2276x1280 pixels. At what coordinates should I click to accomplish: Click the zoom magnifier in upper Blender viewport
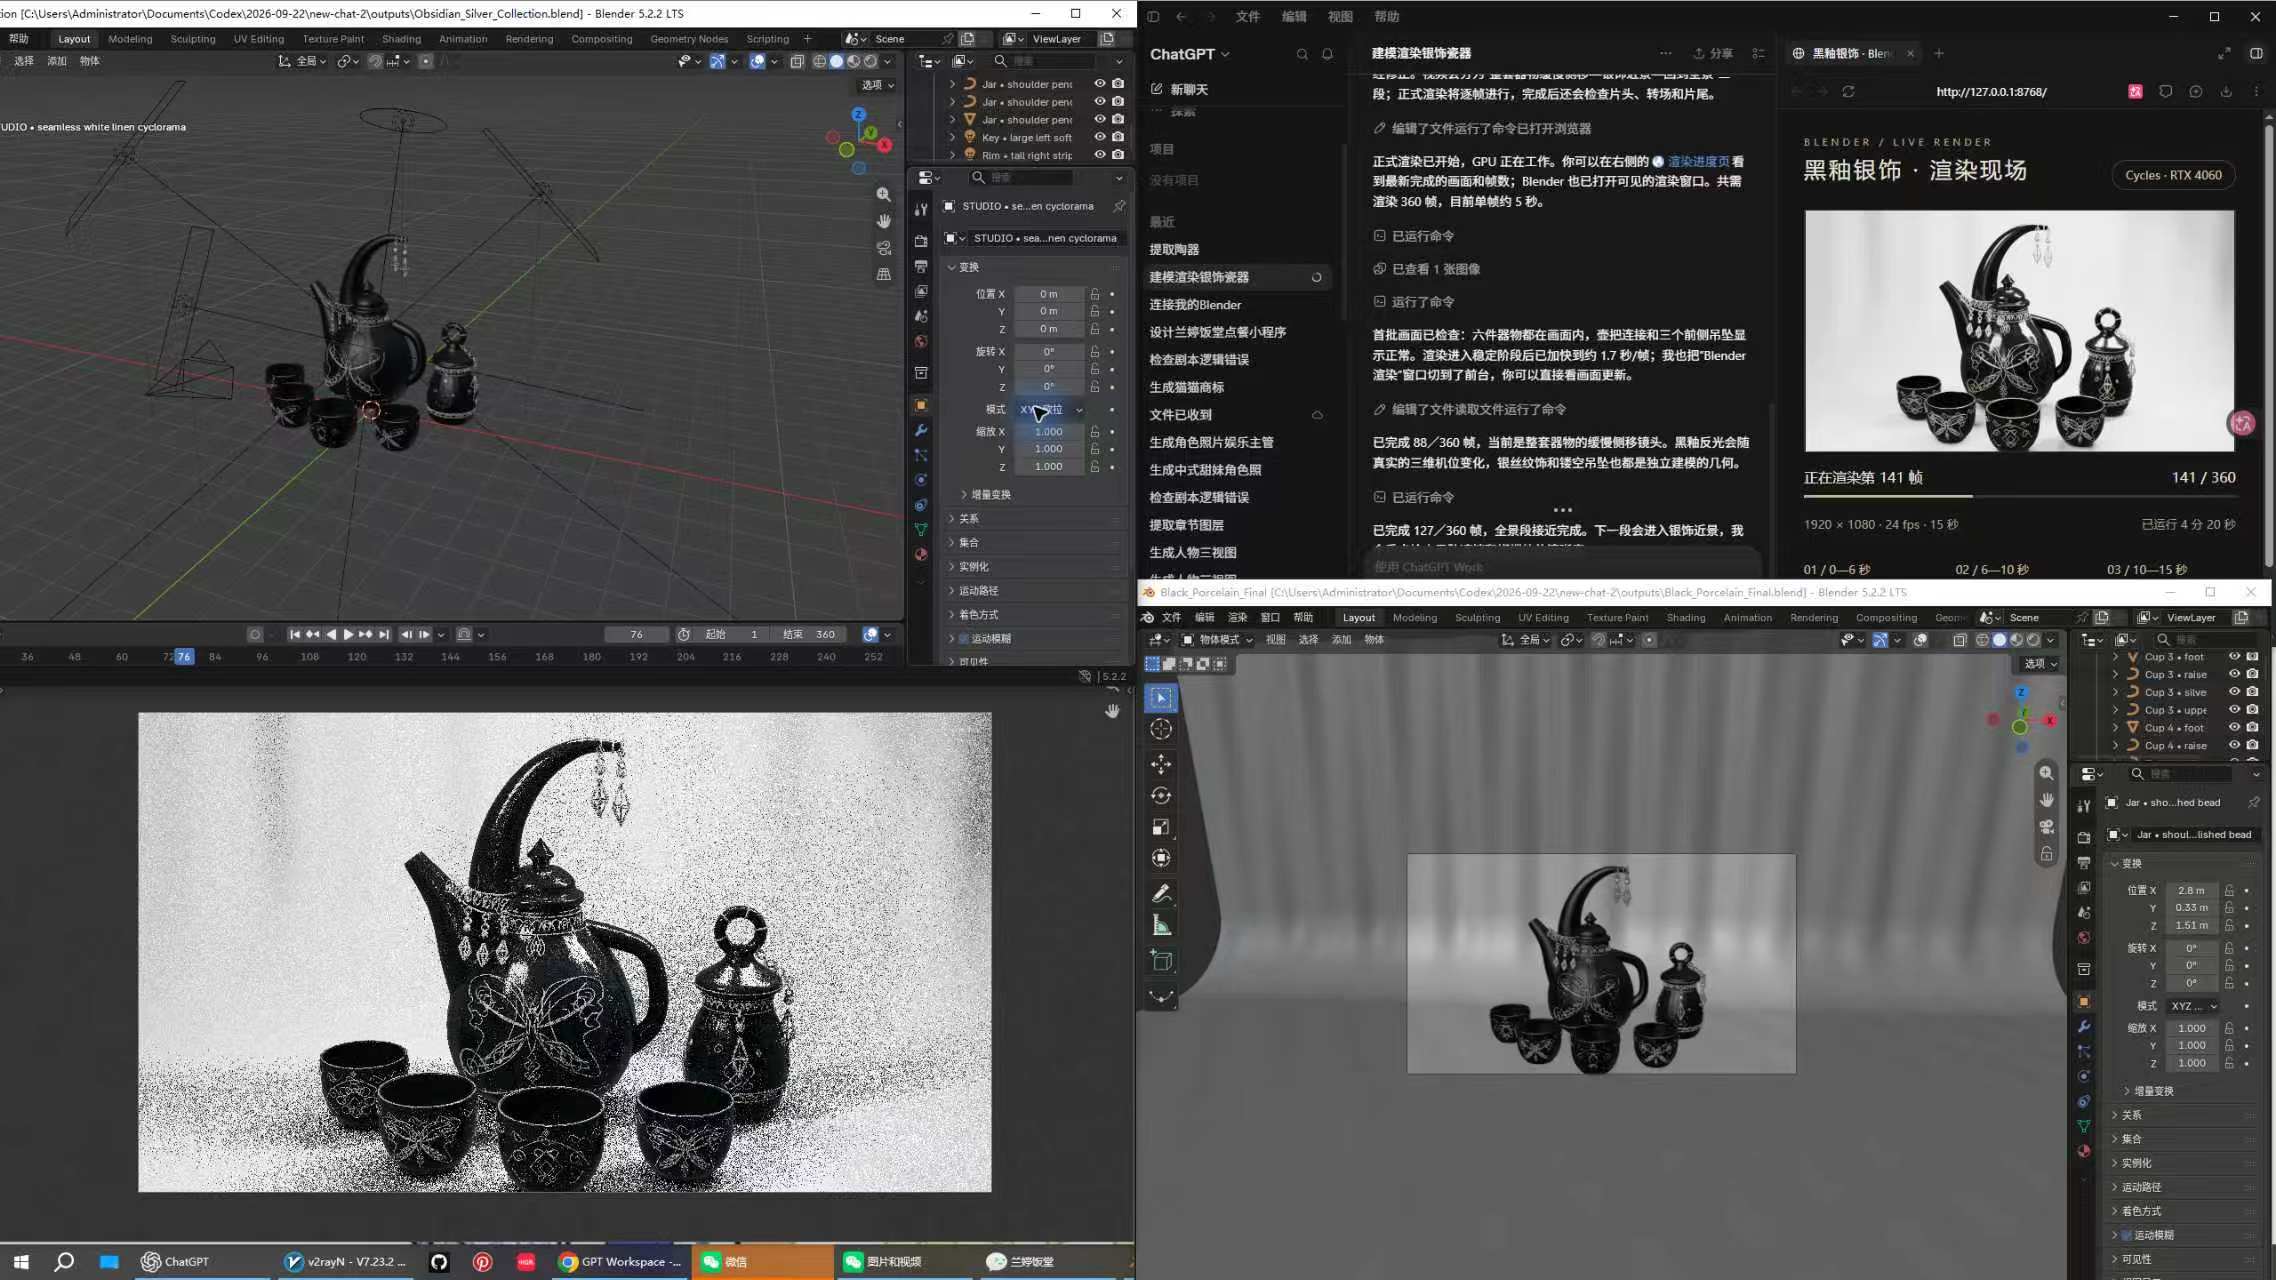point(883,194)
